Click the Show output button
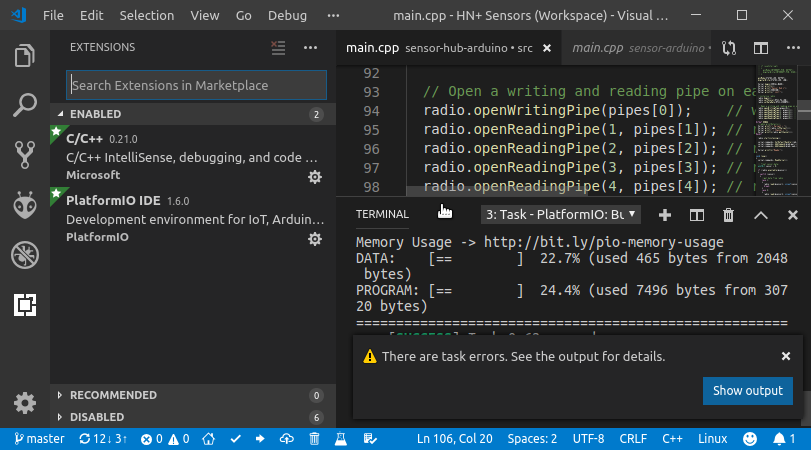 pyautogui.click(x=747, y=391)
